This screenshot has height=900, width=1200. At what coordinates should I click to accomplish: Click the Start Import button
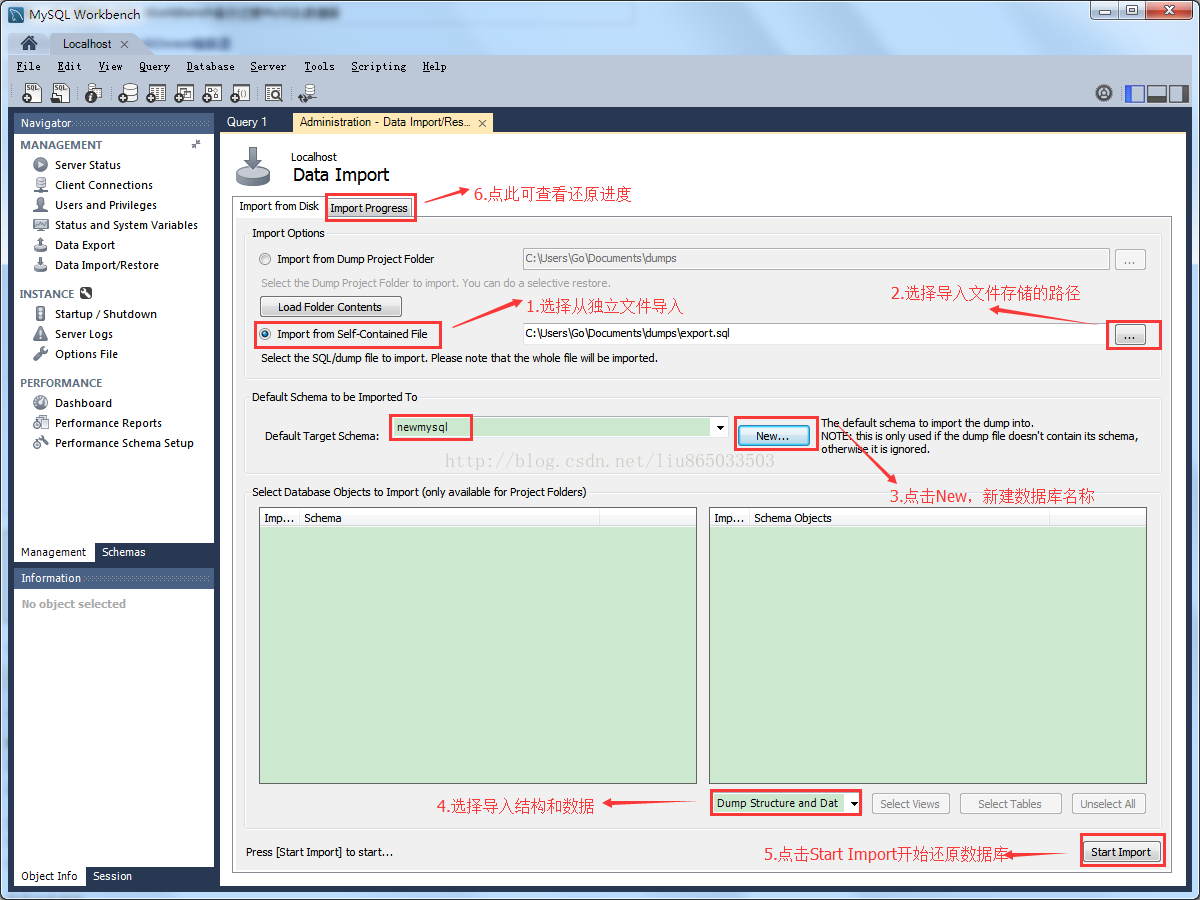1121,852
